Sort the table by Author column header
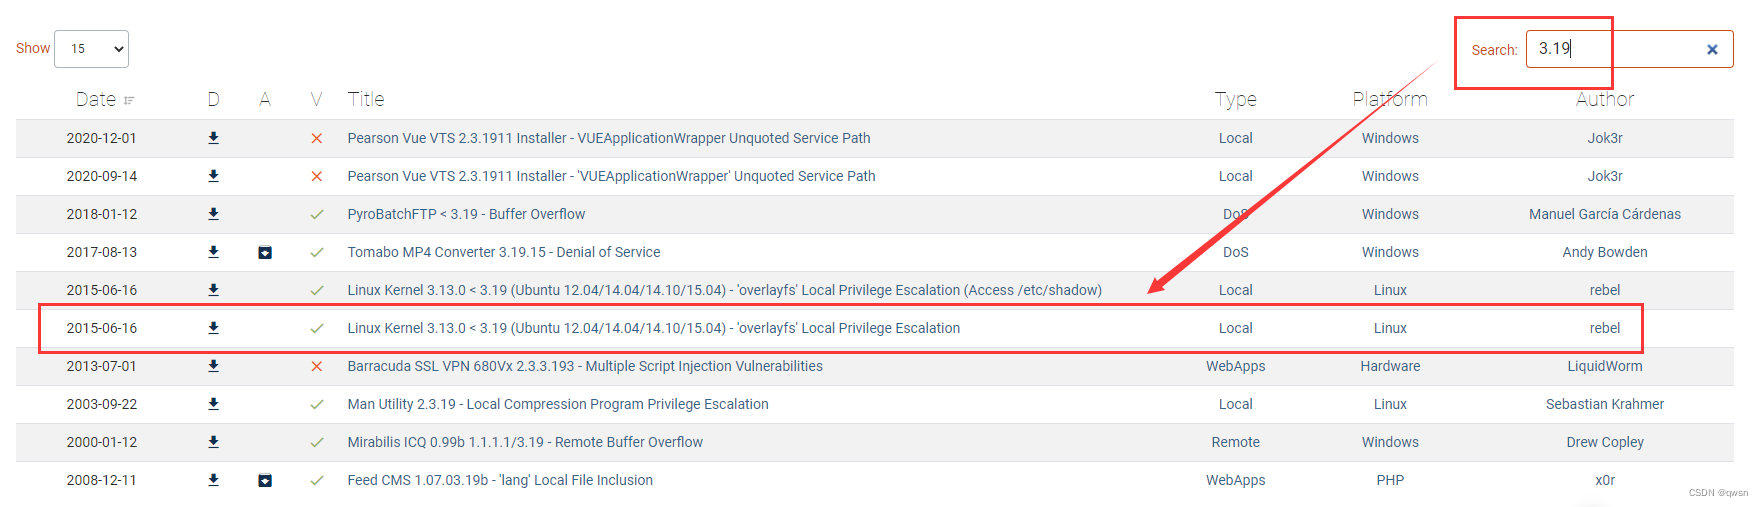1763x507 pixels. (1604, 99)
